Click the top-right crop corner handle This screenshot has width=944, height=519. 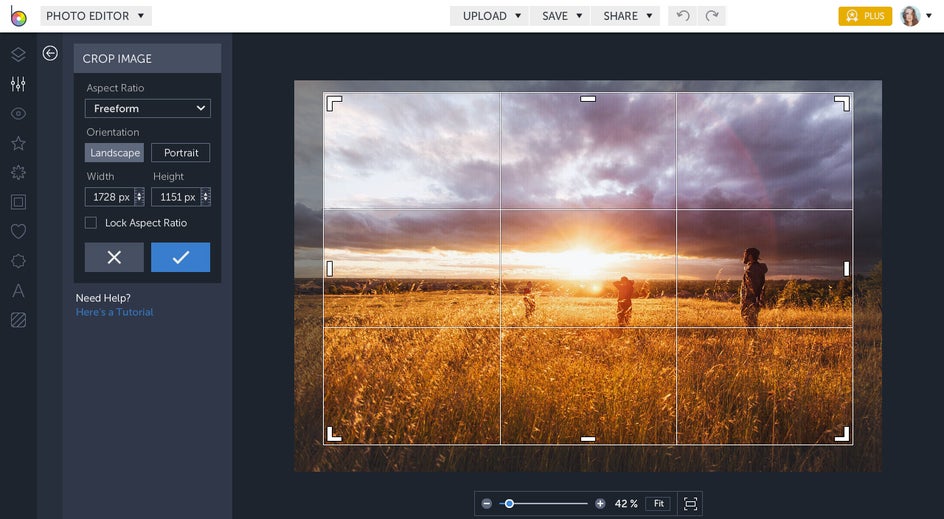(842, 104)
